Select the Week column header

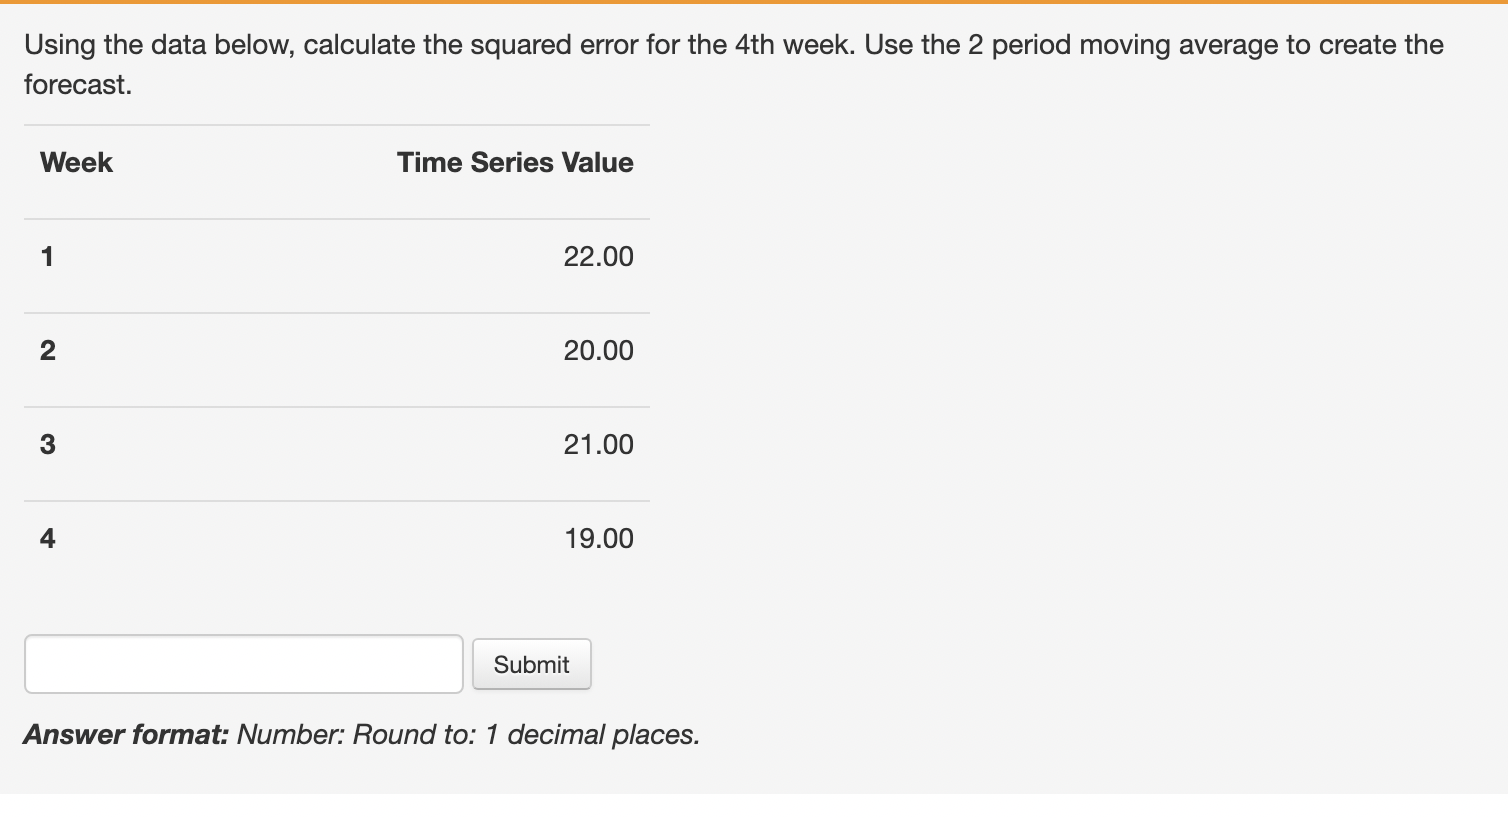pyautogui.click(x=75, y=161)
